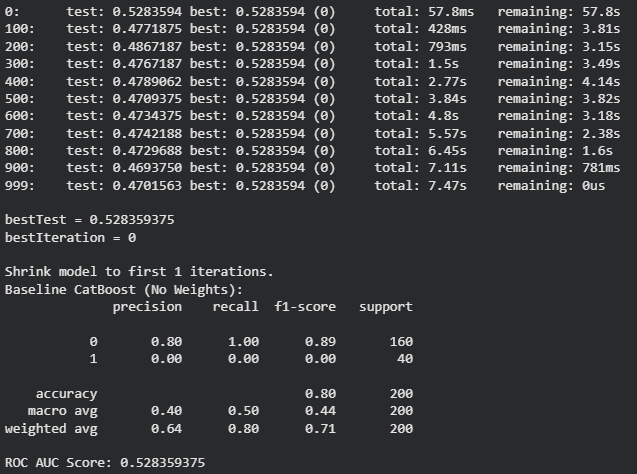Select the 'weighted avg' row label
The image size is (637, 474).
tap(51, 429)
